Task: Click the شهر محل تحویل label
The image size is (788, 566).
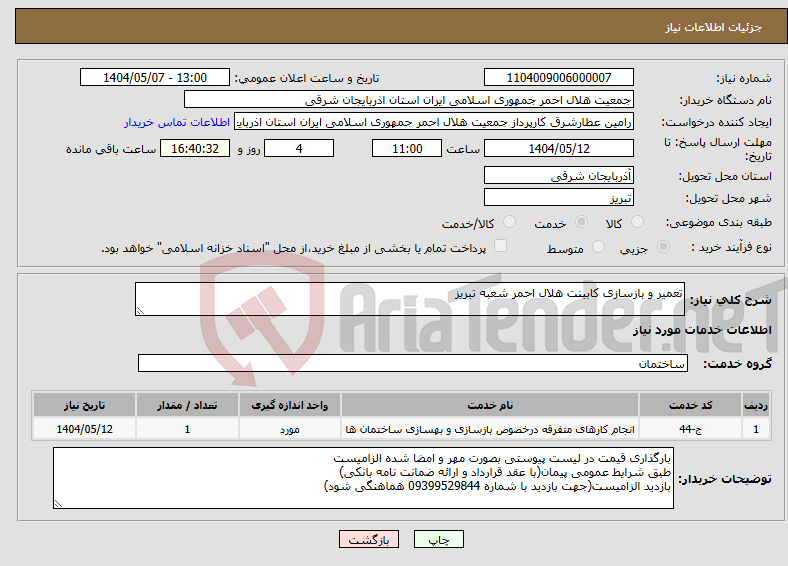Action: click(x=729, y=199)
